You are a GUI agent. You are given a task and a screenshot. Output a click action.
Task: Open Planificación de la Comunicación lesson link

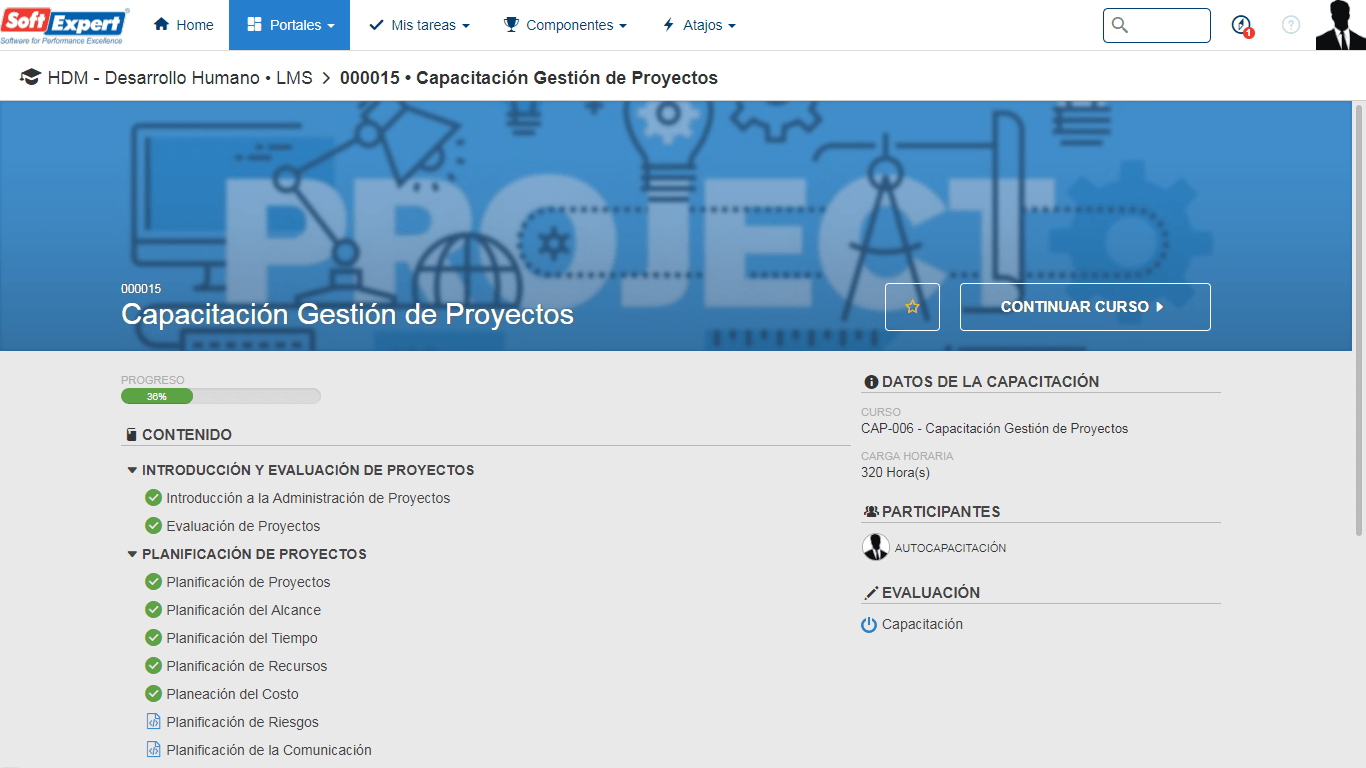click(x=269, y=750)
